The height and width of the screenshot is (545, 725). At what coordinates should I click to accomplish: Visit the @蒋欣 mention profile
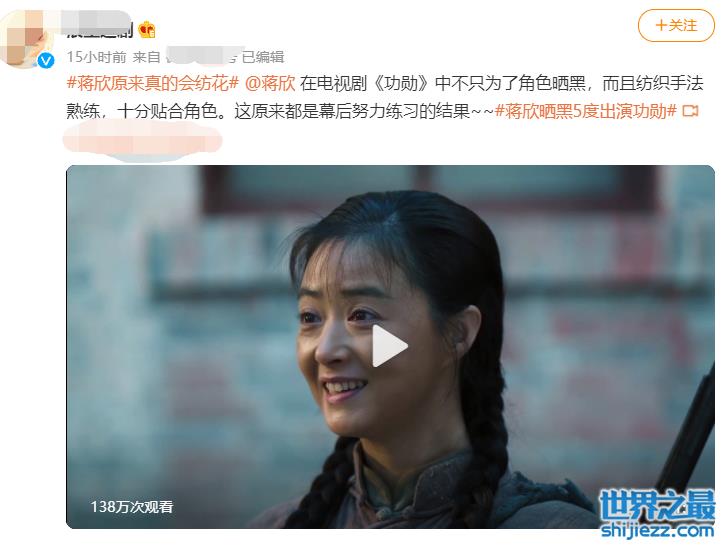270,83
